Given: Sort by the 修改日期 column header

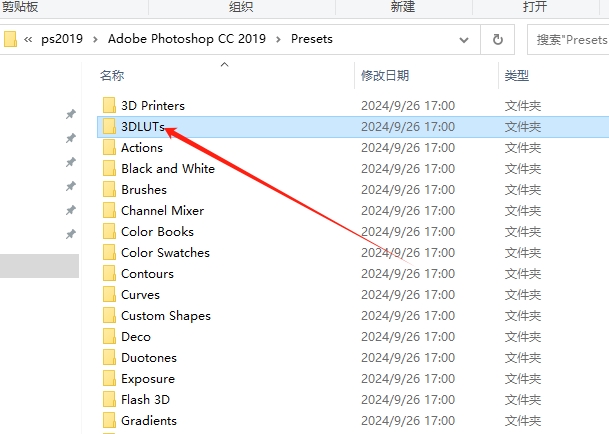Looking at the screenshot, I should point(385,75).
